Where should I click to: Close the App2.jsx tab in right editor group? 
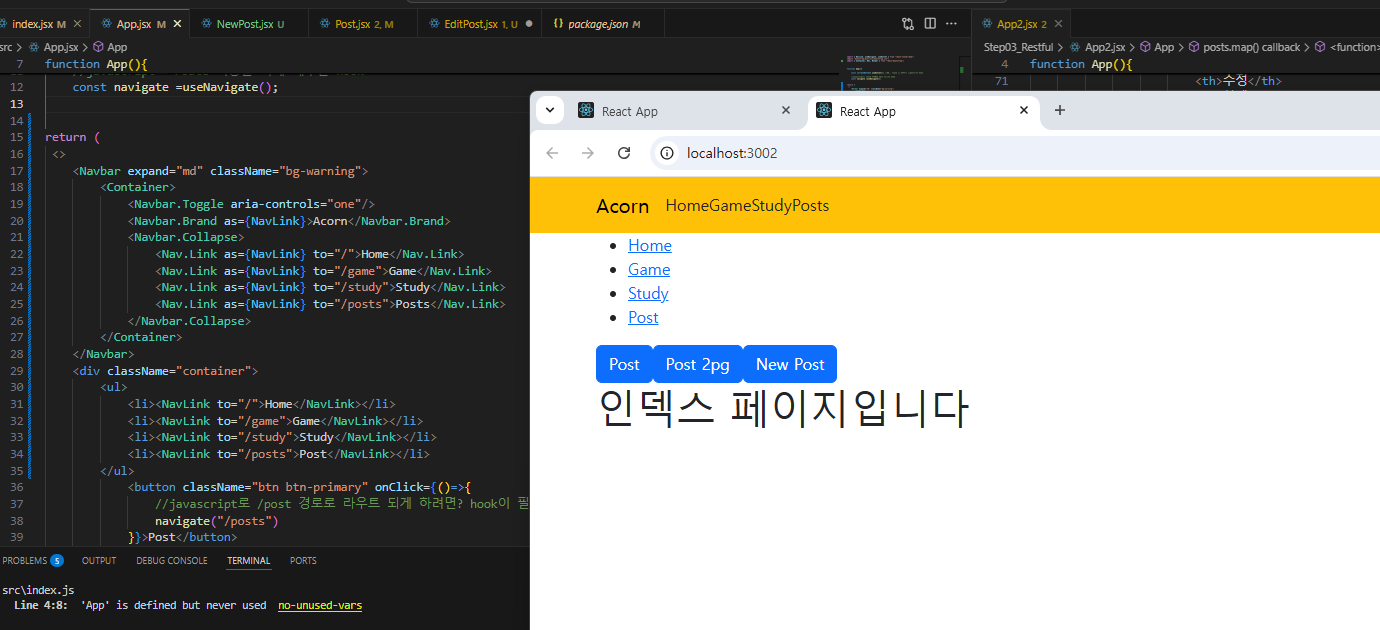(1058, 24)
